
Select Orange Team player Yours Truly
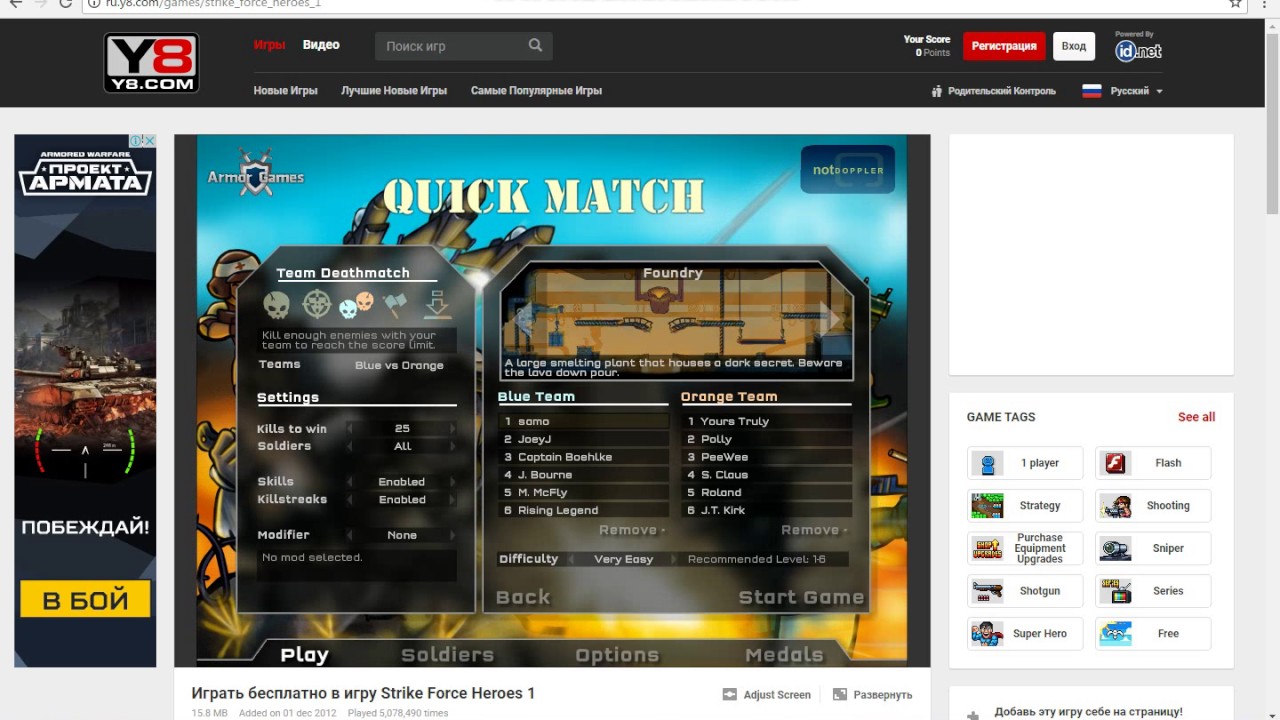tap(766, 421)
